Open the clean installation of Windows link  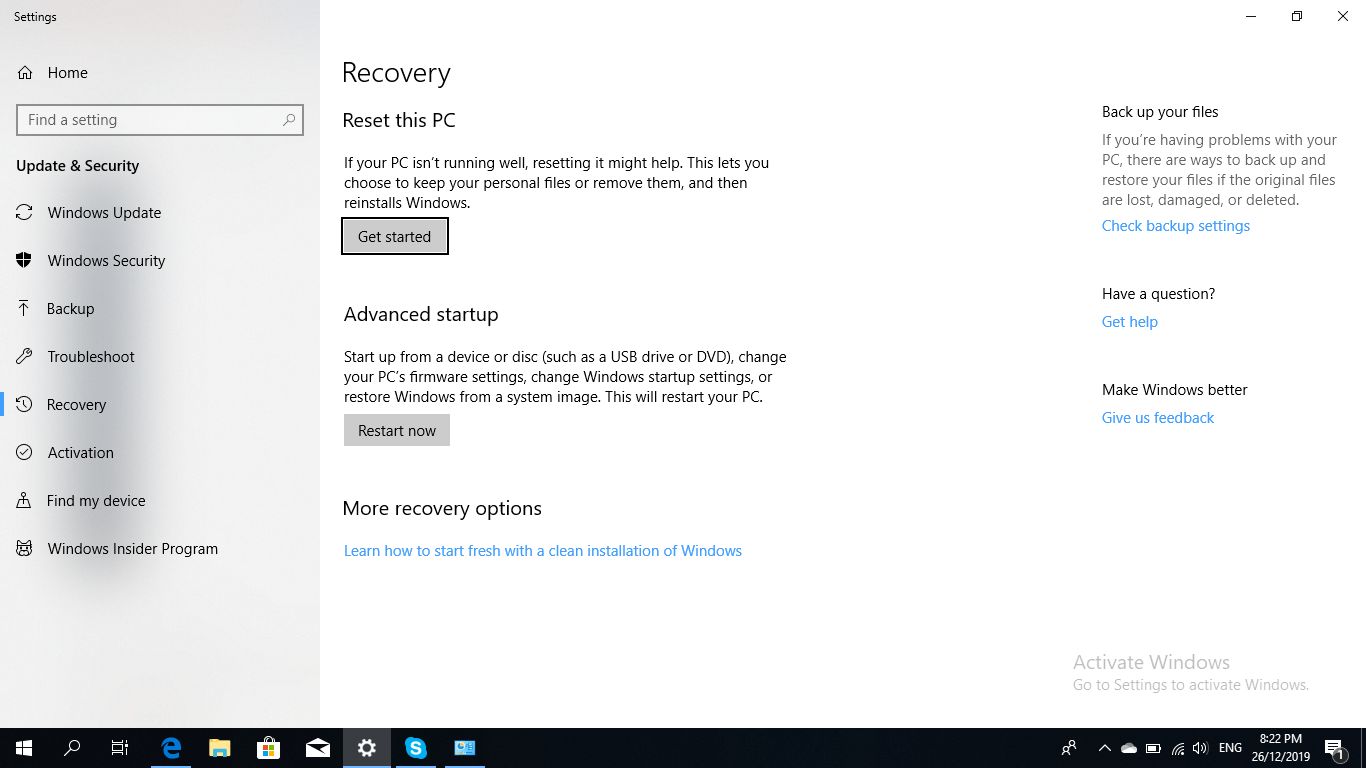coord(543,551)
